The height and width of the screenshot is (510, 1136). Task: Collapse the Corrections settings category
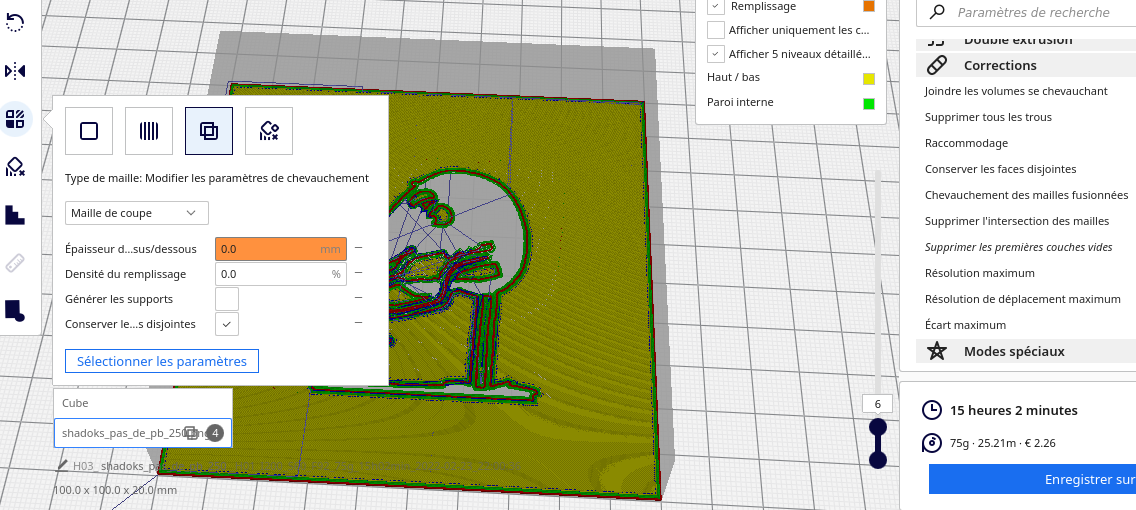[1026, 65]
